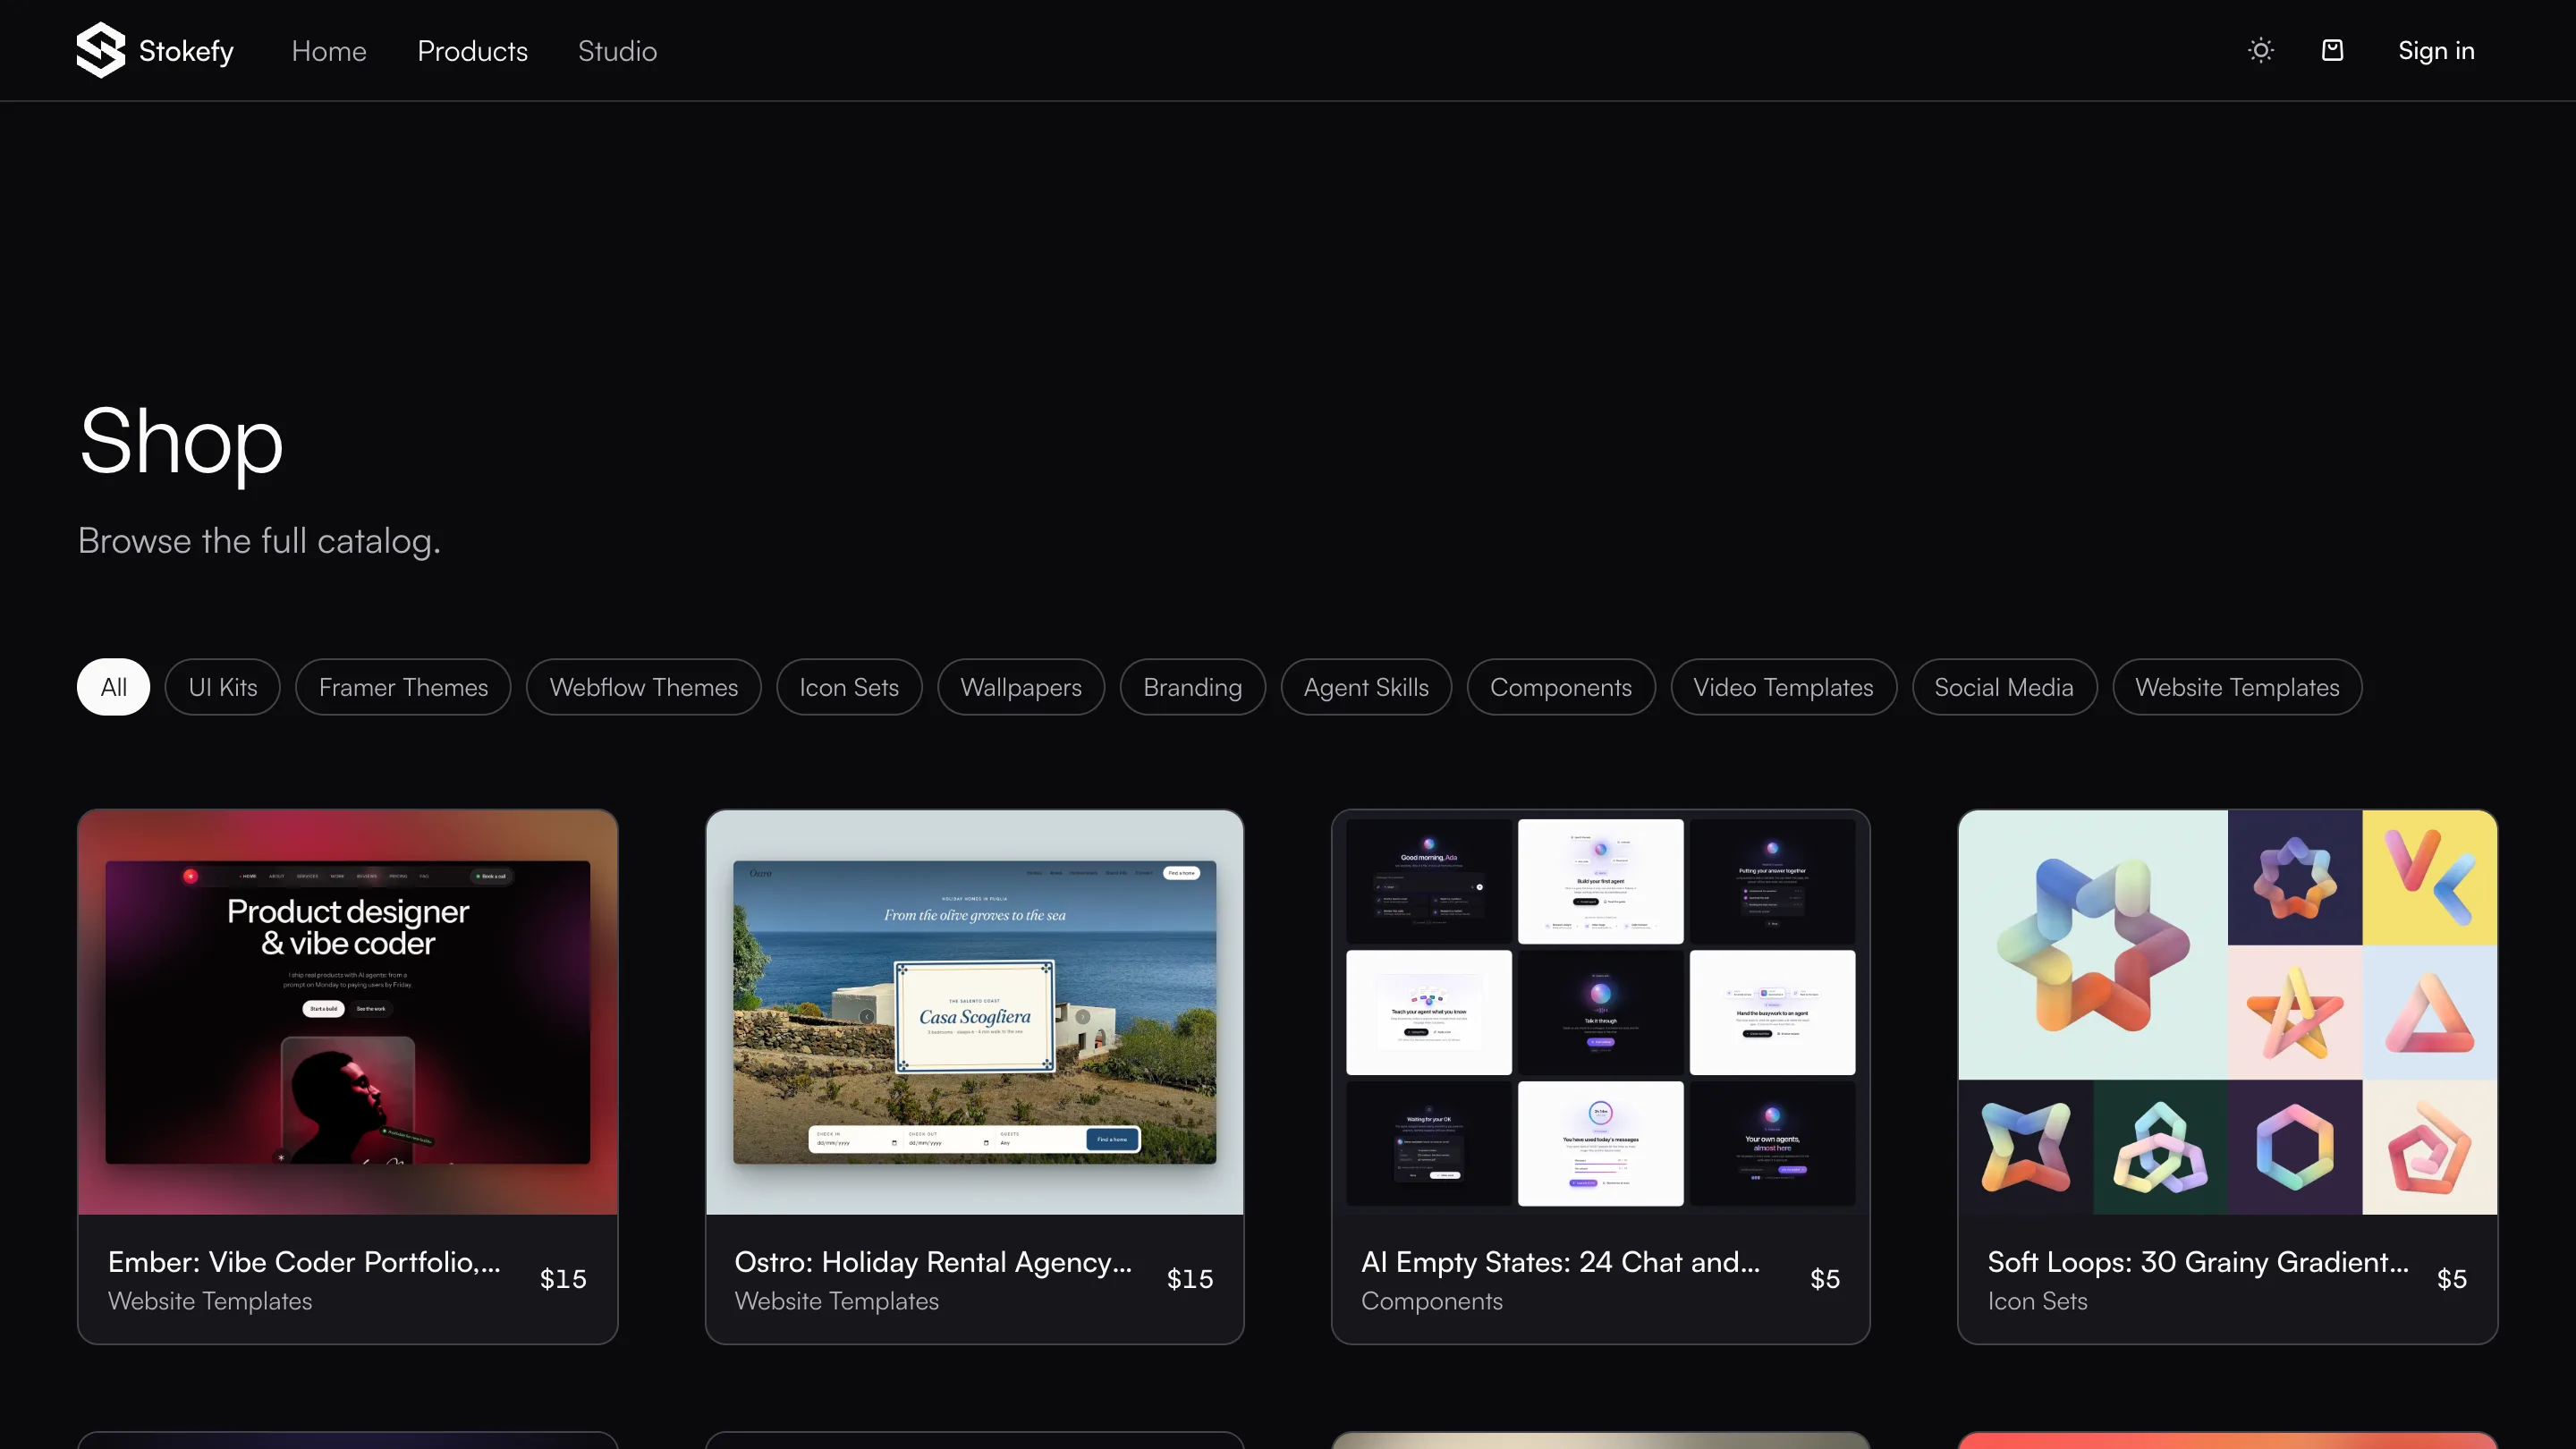Viewport: 2576px width, 1449px height.
Task: Filter by Agent Skills
Action: click(1366, 687)
